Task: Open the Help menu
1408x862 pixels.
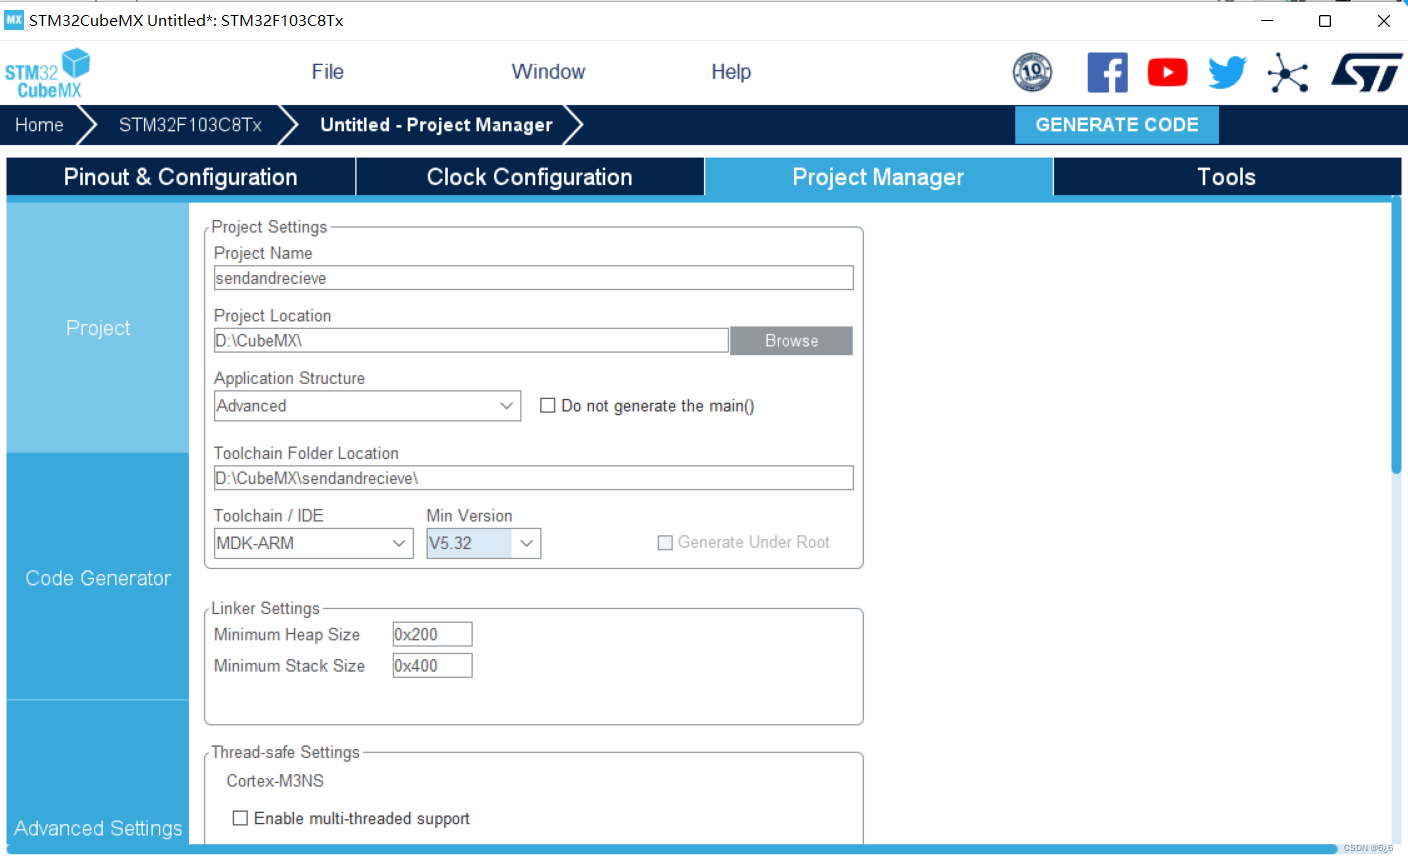Action: click(731, 72)
